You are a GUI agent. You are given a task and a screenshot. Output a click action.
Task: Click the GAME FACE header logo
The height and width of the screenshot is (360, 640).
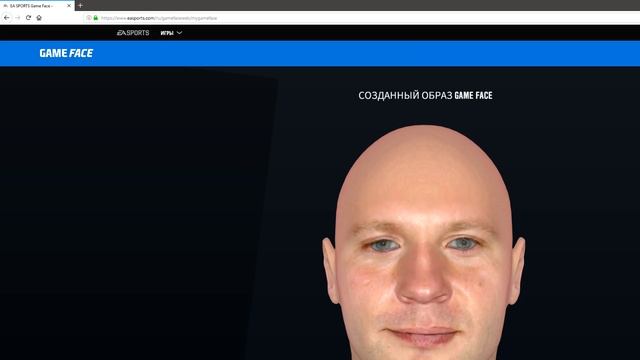[x=66, y=53]
